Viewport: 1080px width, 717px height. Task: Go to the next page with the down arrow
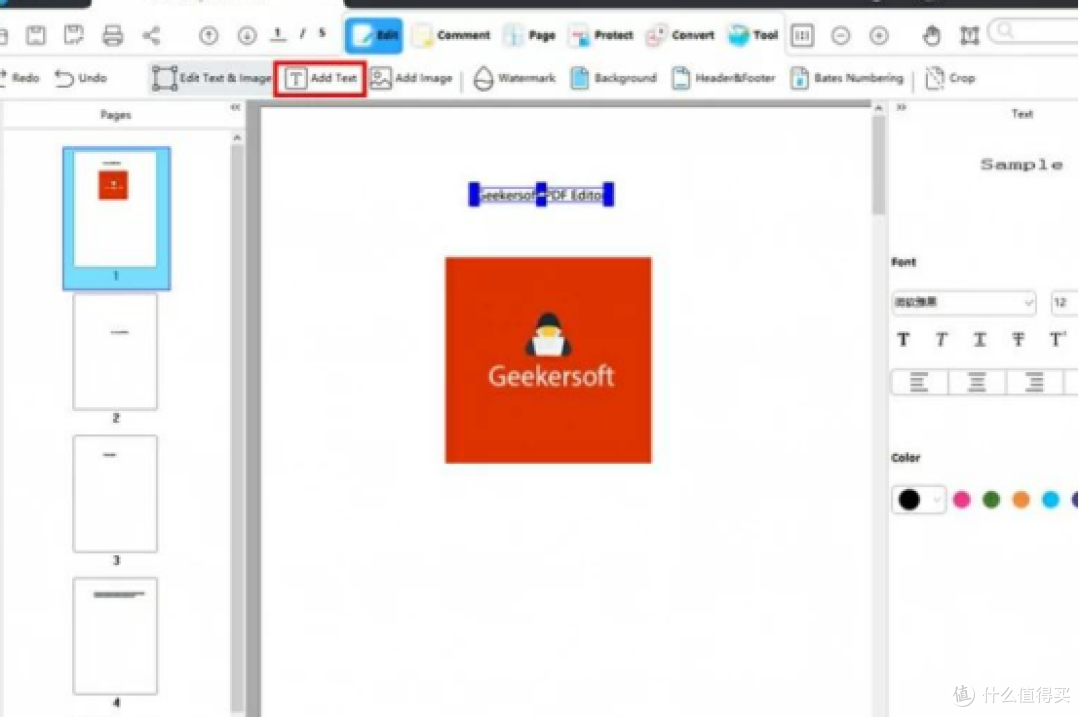(x=247, y=35)
